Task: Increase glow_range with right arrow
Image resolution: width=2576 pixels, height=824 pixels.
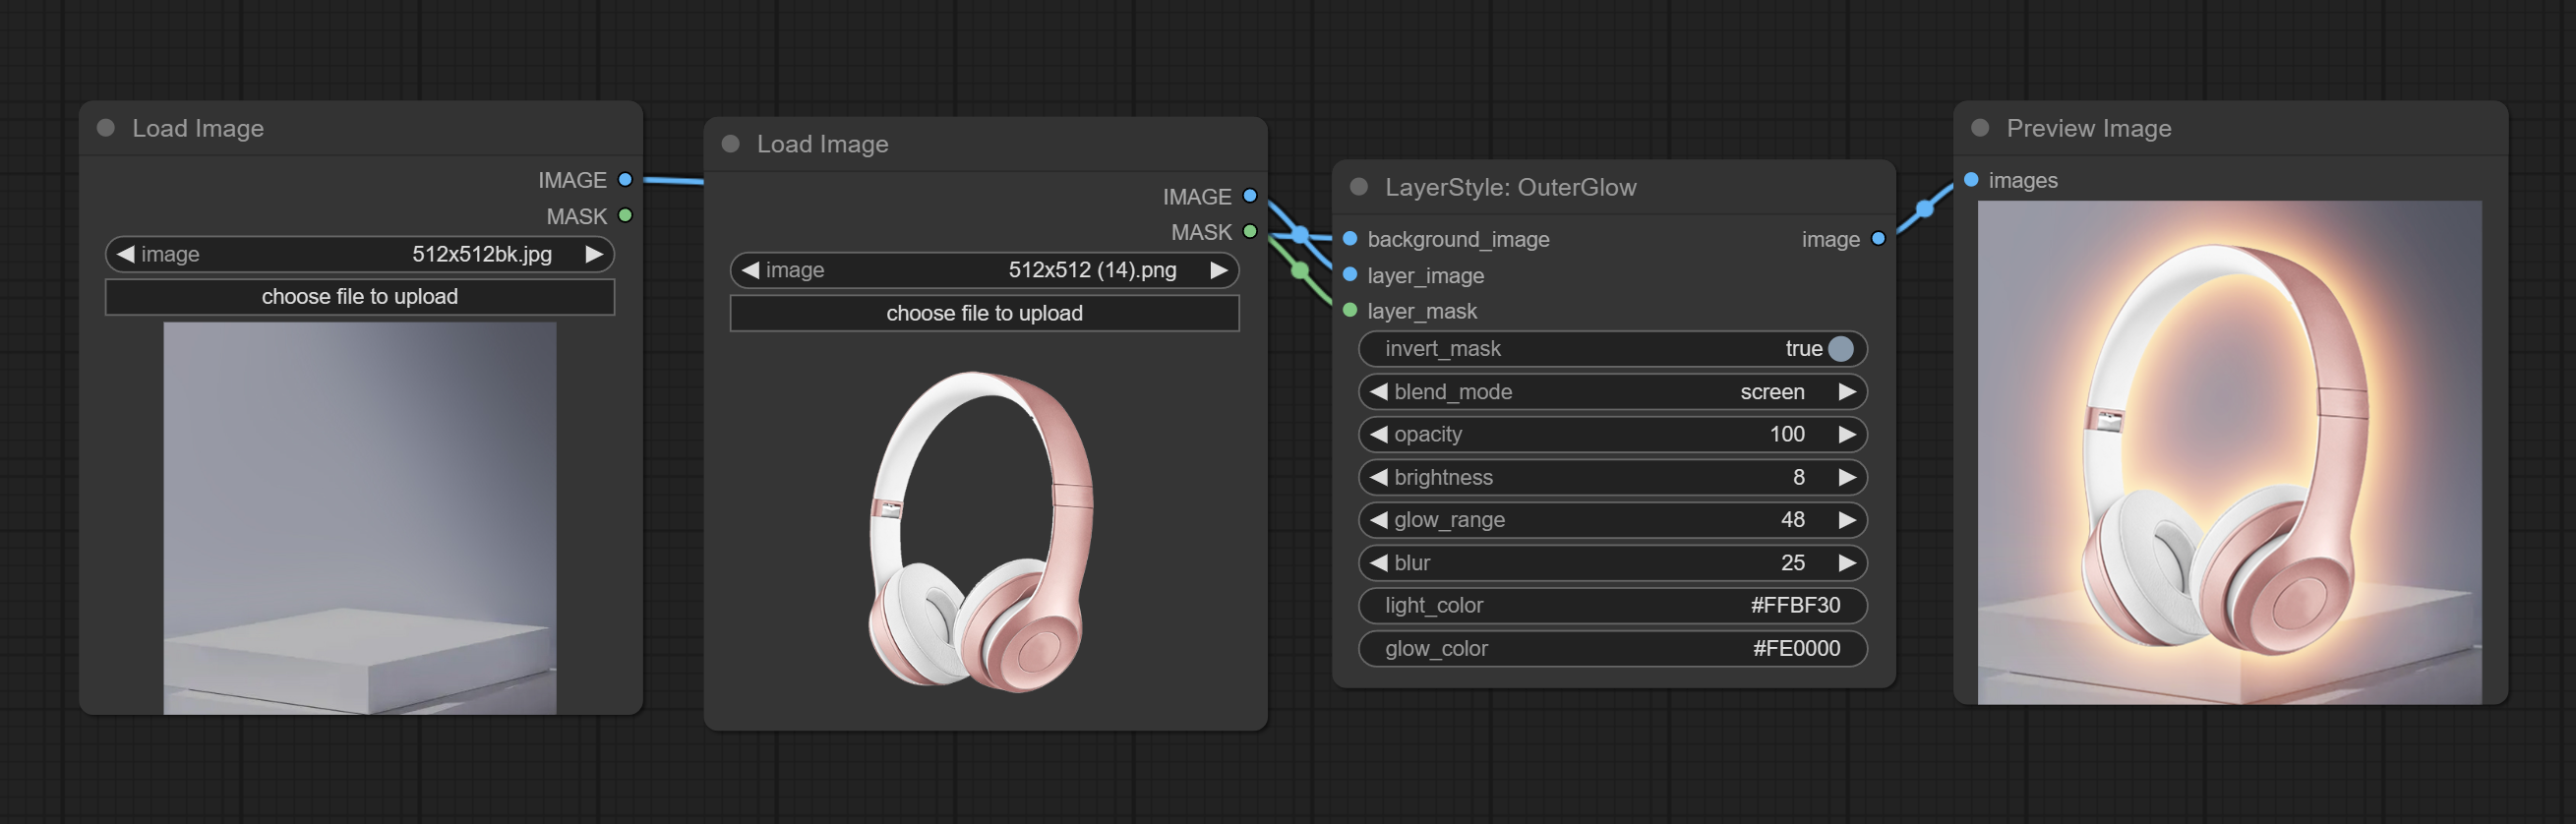Action: click(x=1847, y=520)
